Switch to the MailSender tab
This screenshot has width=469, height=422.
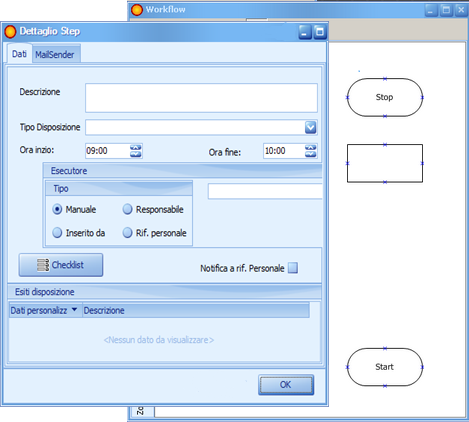point(56,54)
